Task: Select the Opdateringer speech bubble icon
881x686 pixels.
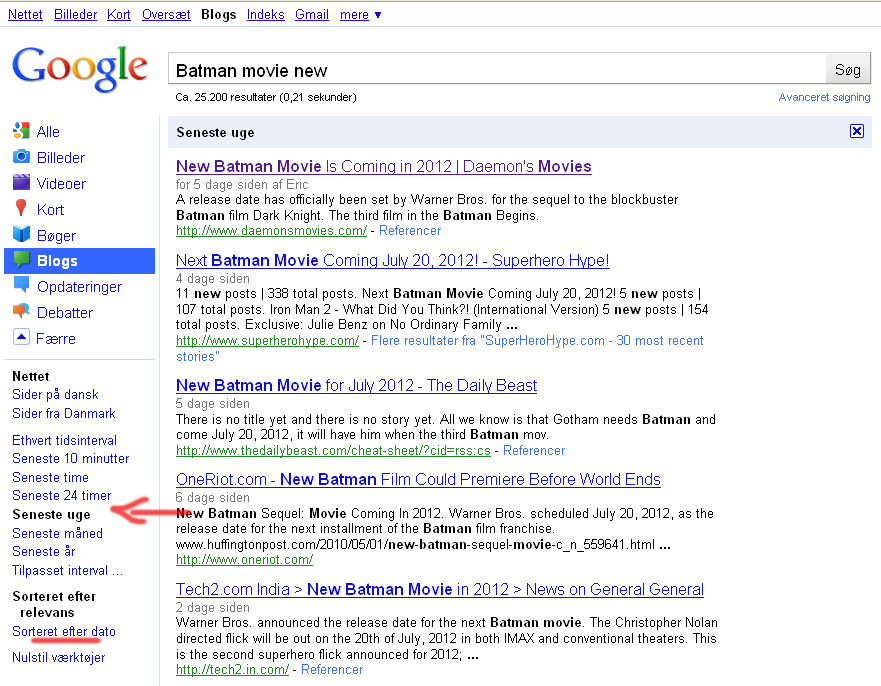Action: coord(21,286)
